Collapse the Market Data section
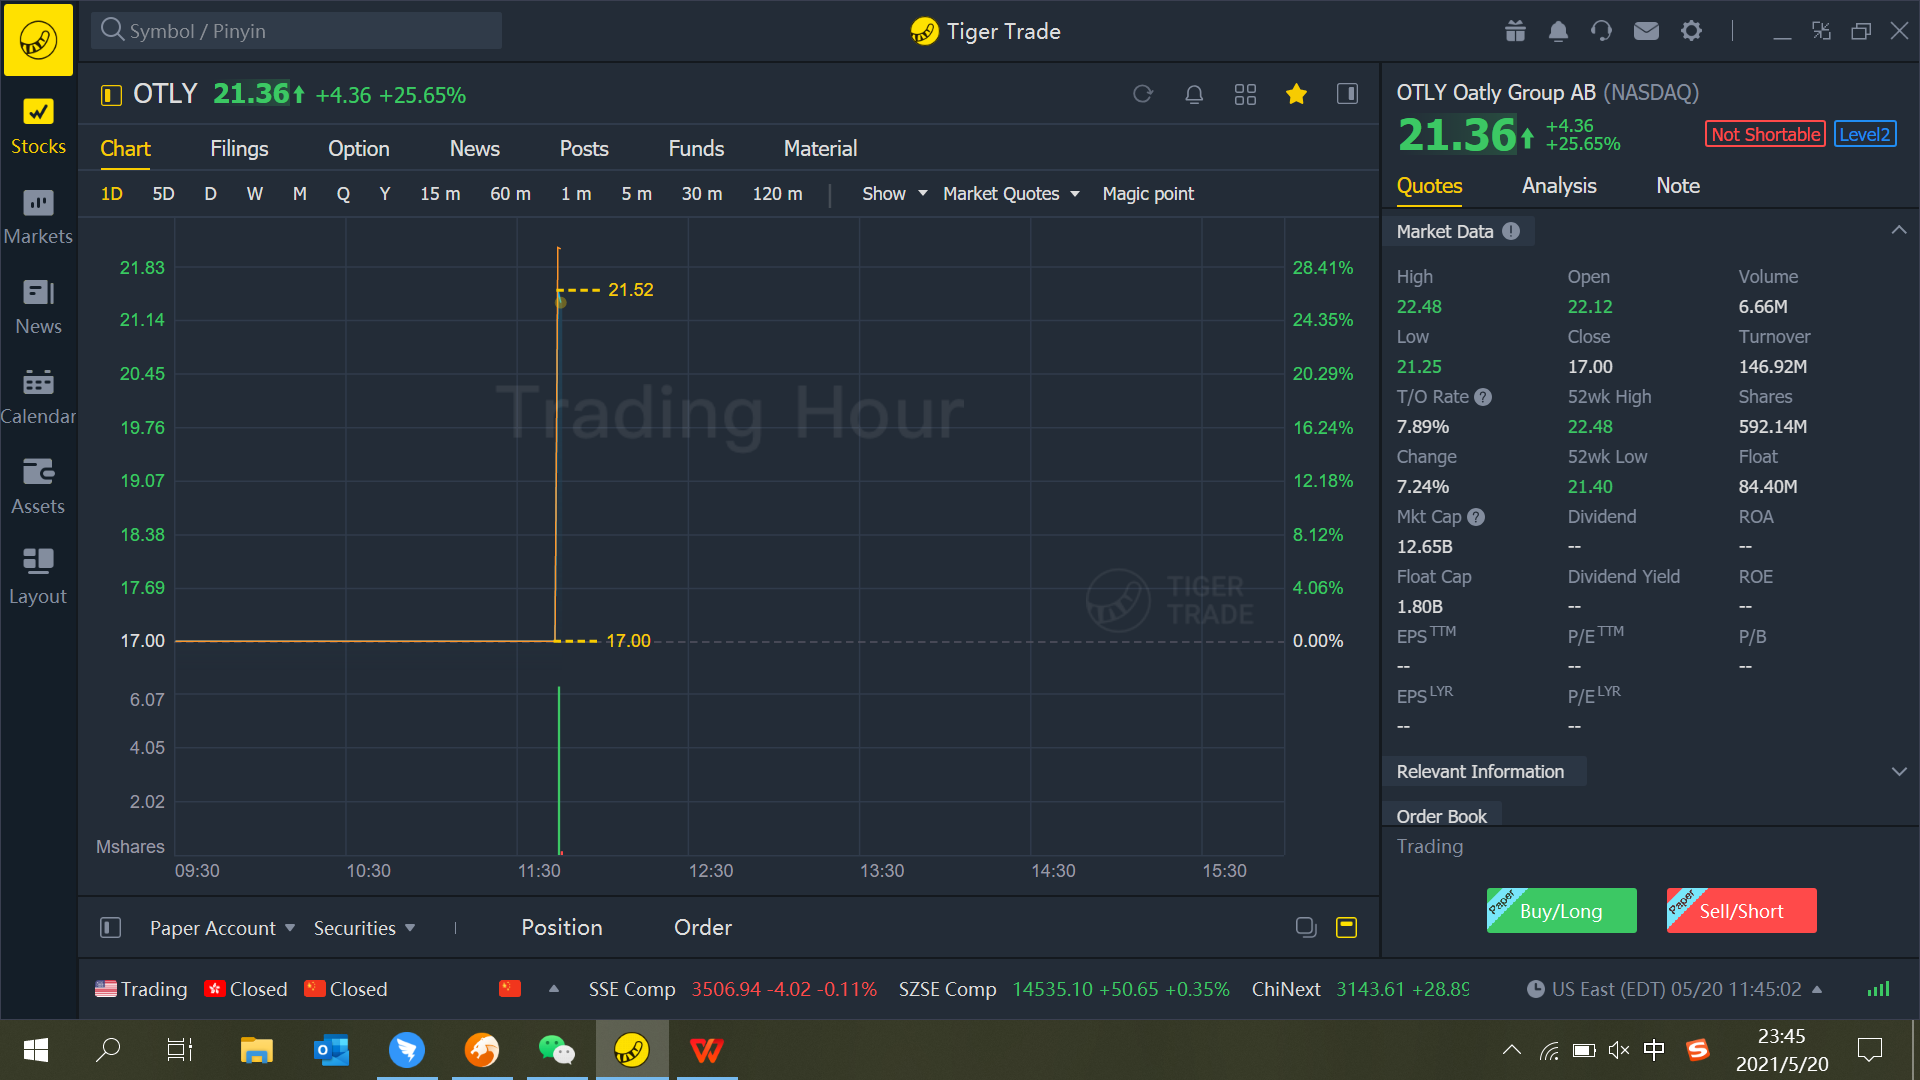Image resolution: width=1920 pixels, height=1080 pixels. [x=1899, y=231]
